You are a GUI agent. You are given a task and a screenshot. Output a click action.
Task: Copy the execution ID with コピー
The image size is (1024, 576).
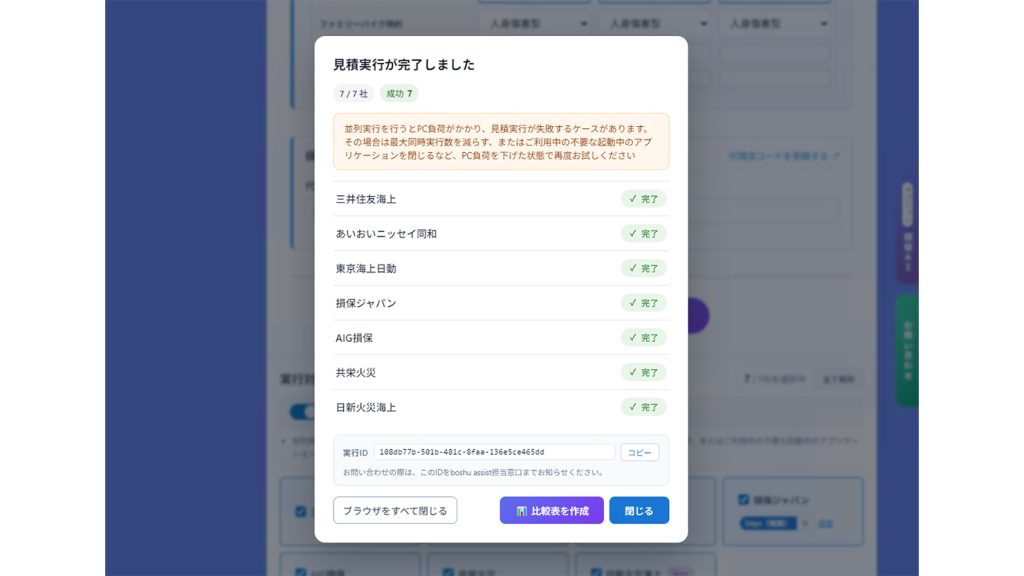coord(639,452)
